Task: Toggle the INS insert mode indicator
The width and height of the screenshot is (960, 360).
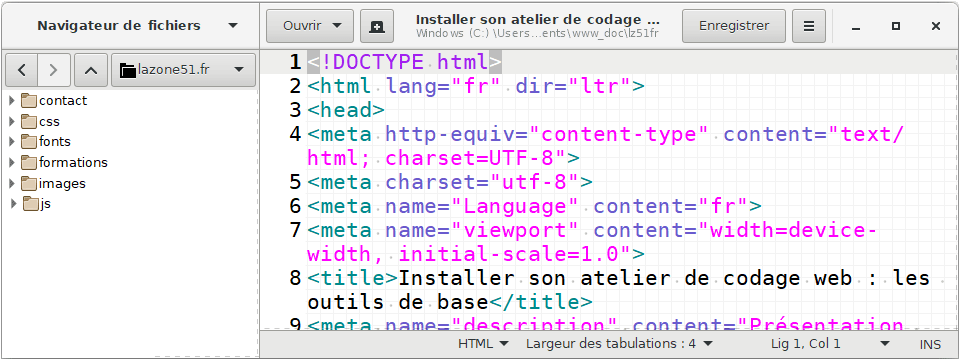Action: (x=930, y=345)
